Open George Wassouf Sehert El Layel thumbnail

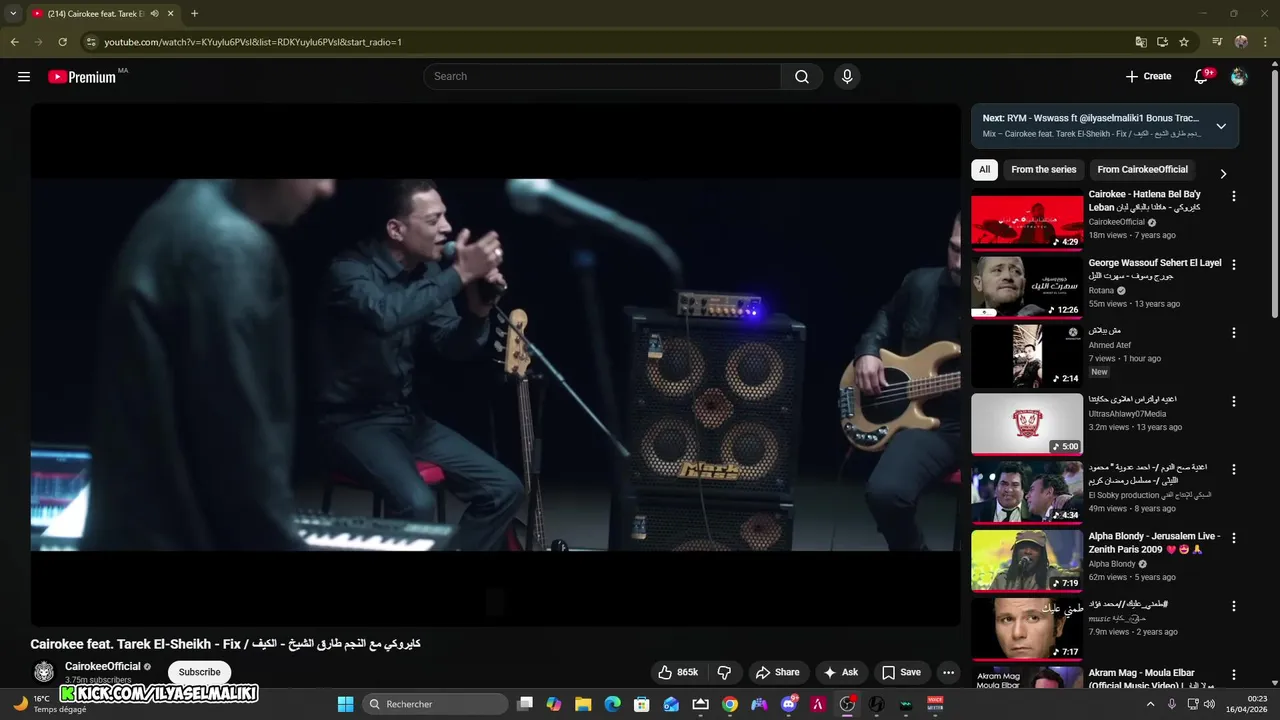pyautogui.click(x=1027, y=287)
